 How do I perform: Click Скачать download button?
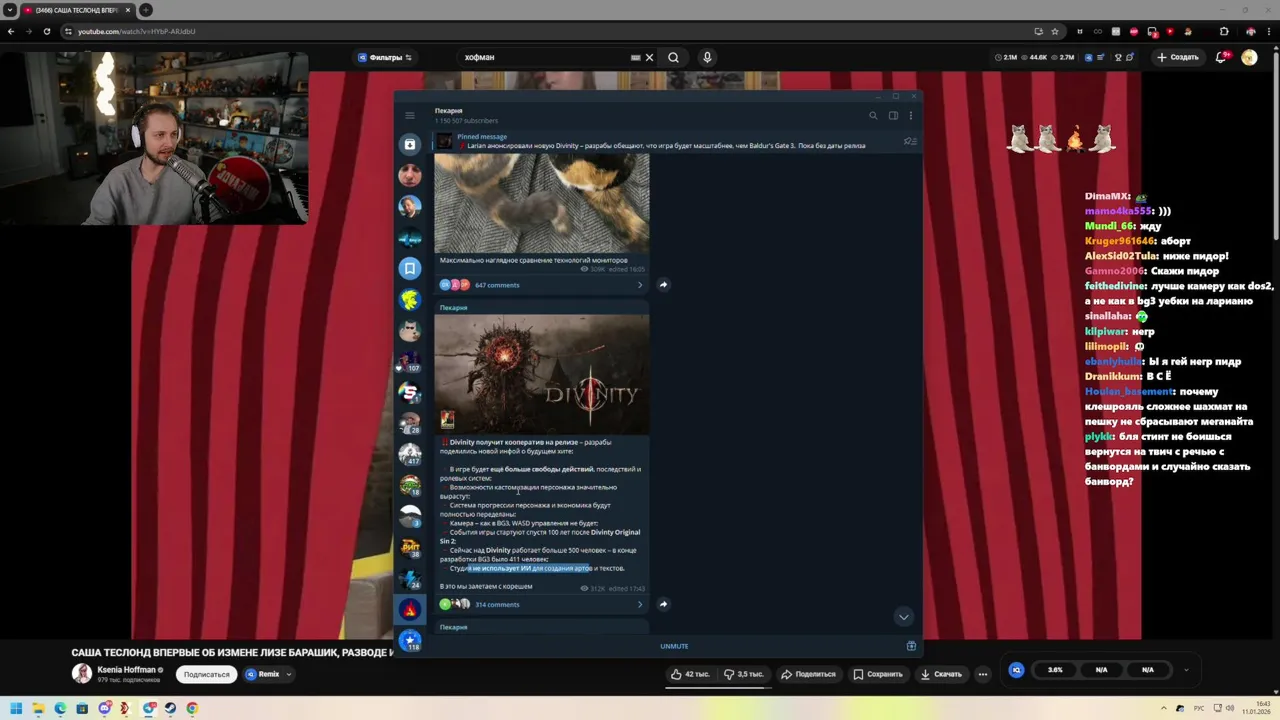tap(941, 674)
